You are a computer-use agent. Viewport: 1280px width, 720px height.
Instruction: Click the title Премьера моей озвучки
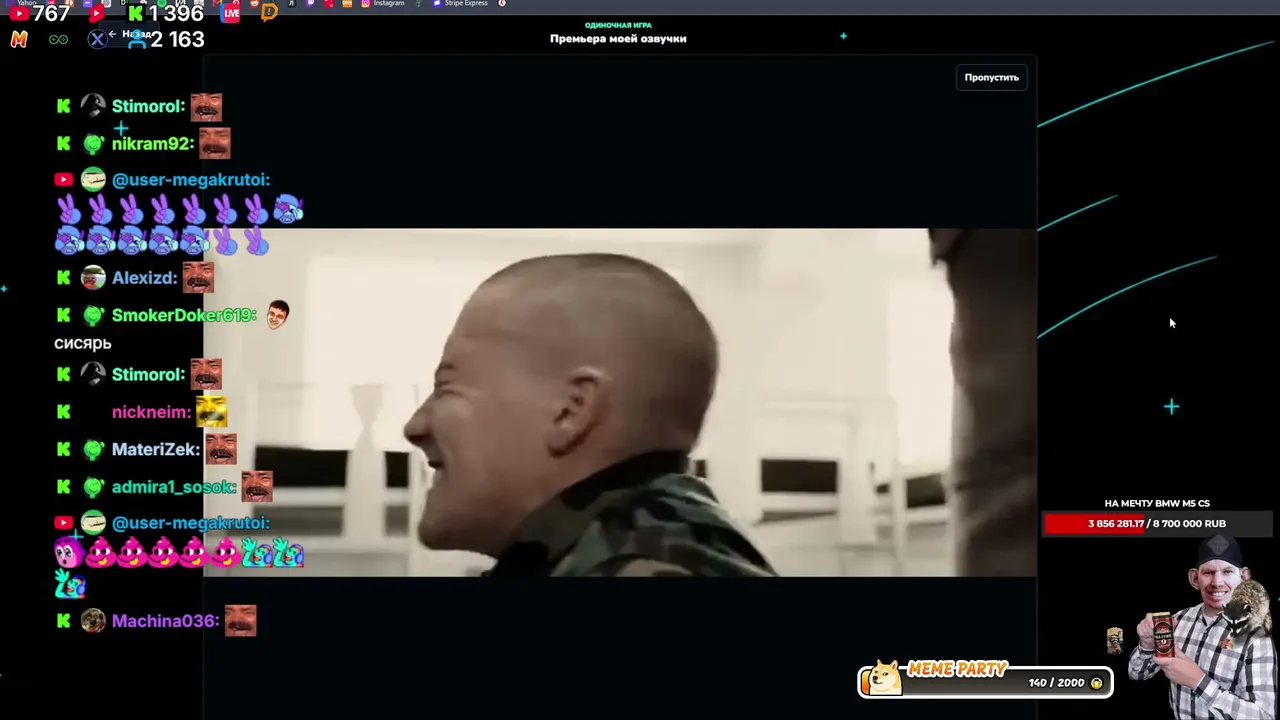coord(618,39)
